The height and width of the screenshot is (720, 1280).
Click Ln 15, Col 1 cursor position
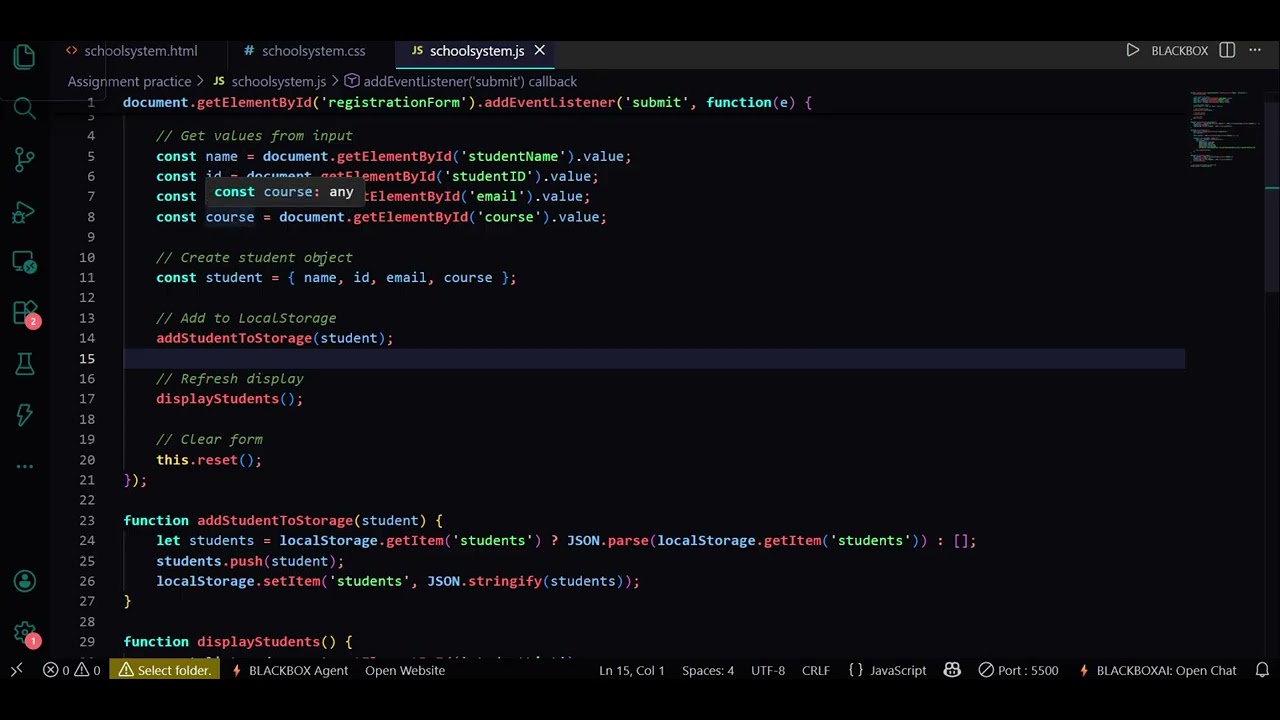coord(632,670)
